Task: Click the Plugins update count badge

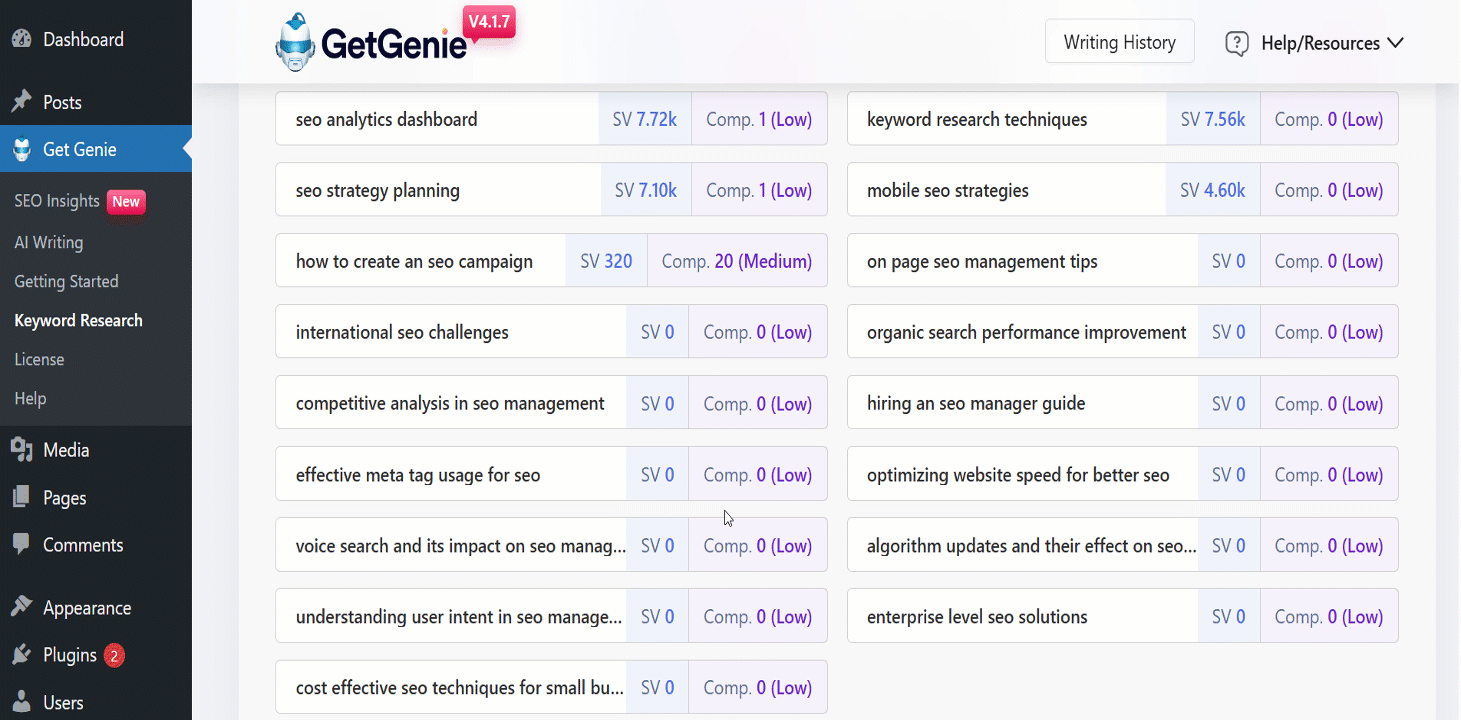Action: pos(114,656)
